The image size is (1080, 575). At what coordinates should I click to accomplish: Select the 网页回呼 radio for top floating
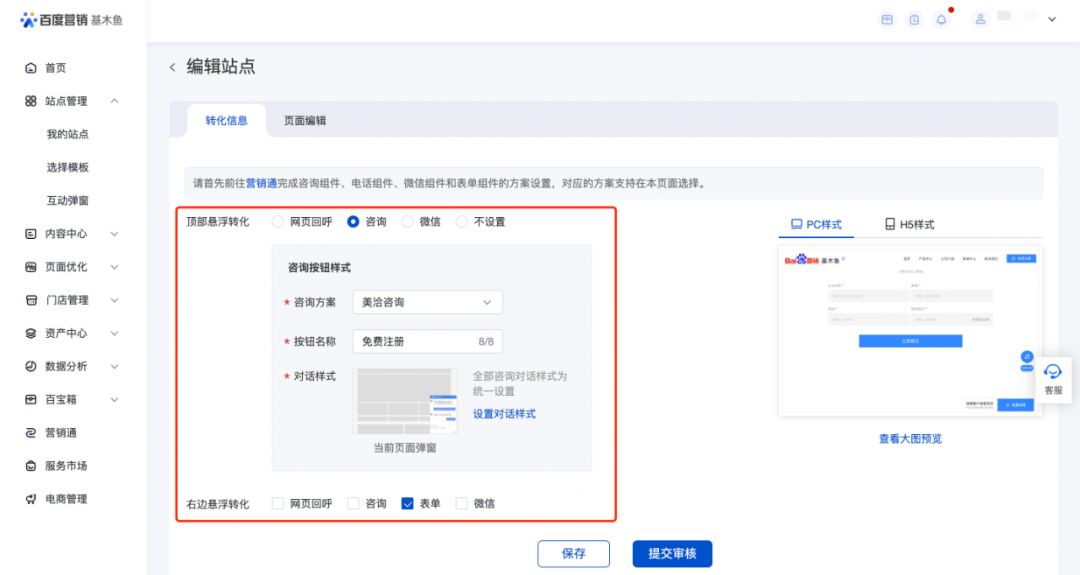tap(278, 222)
